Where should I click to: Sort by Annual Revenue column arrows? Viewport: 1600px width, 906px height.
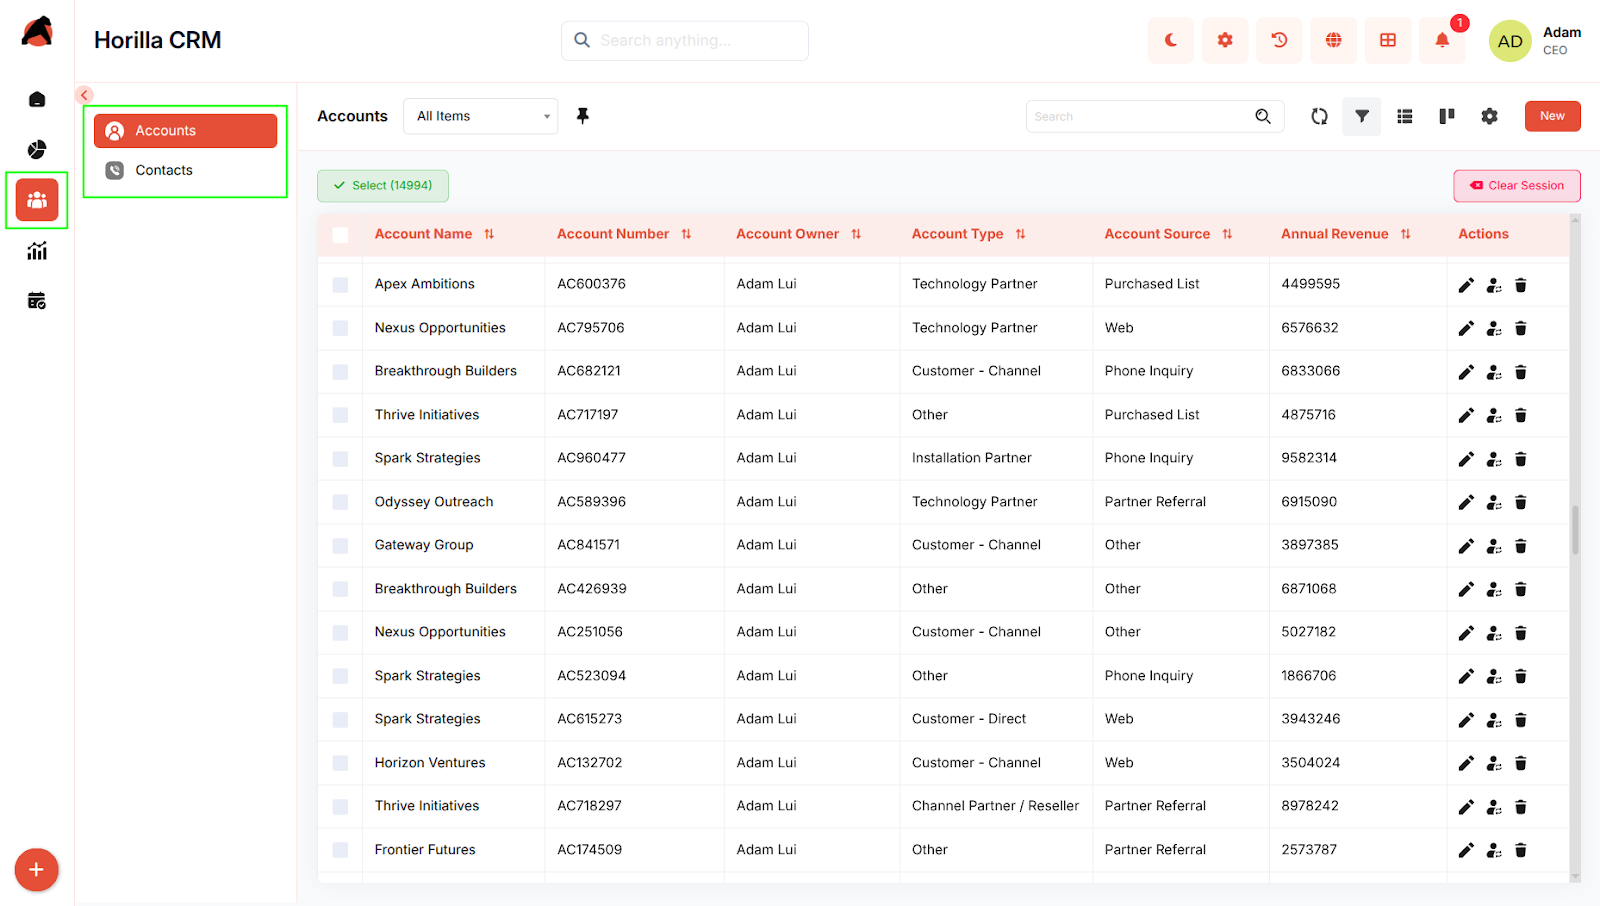(x=1405, y=234)
